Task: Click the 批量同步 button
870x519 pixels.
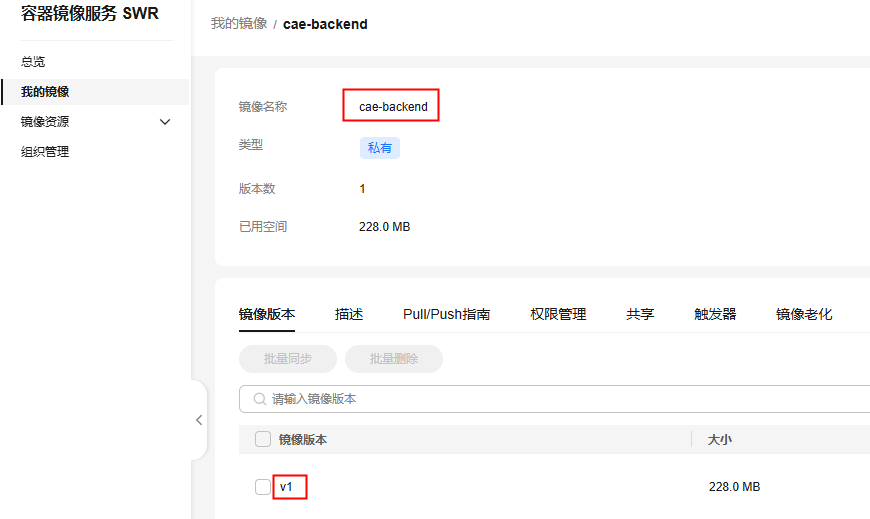Action: coord(288,359)
